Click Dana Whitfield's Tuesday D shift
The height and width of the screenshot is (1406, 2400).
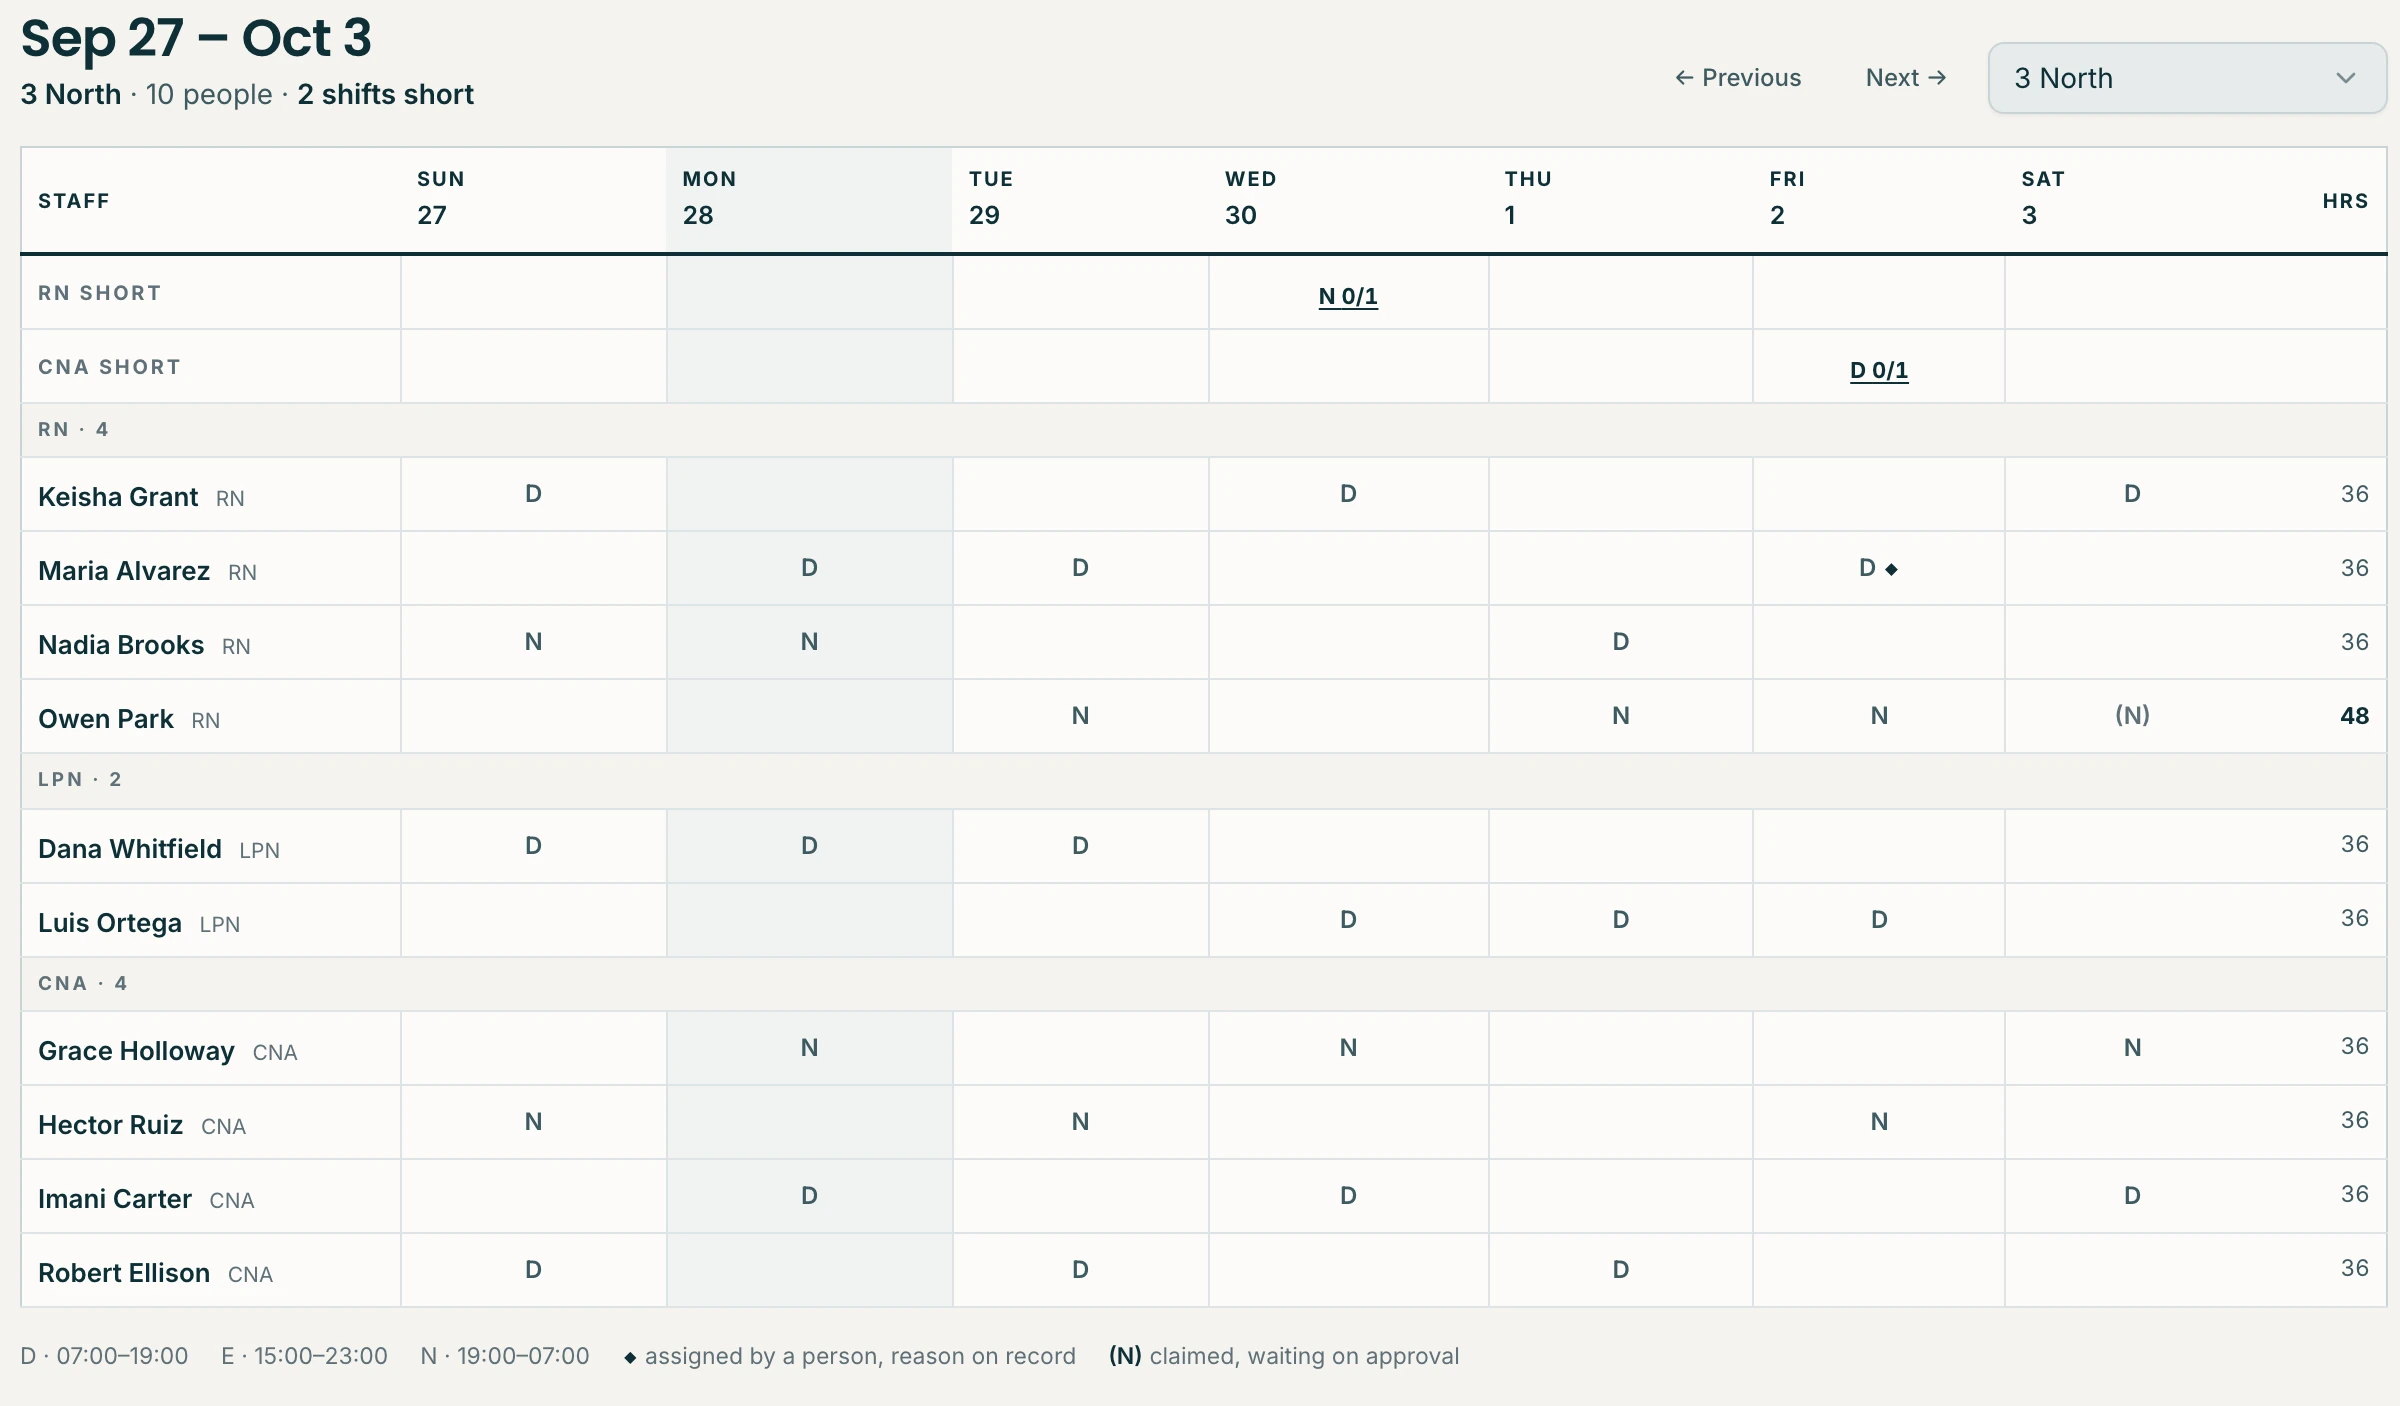(x=1081, y=846)
